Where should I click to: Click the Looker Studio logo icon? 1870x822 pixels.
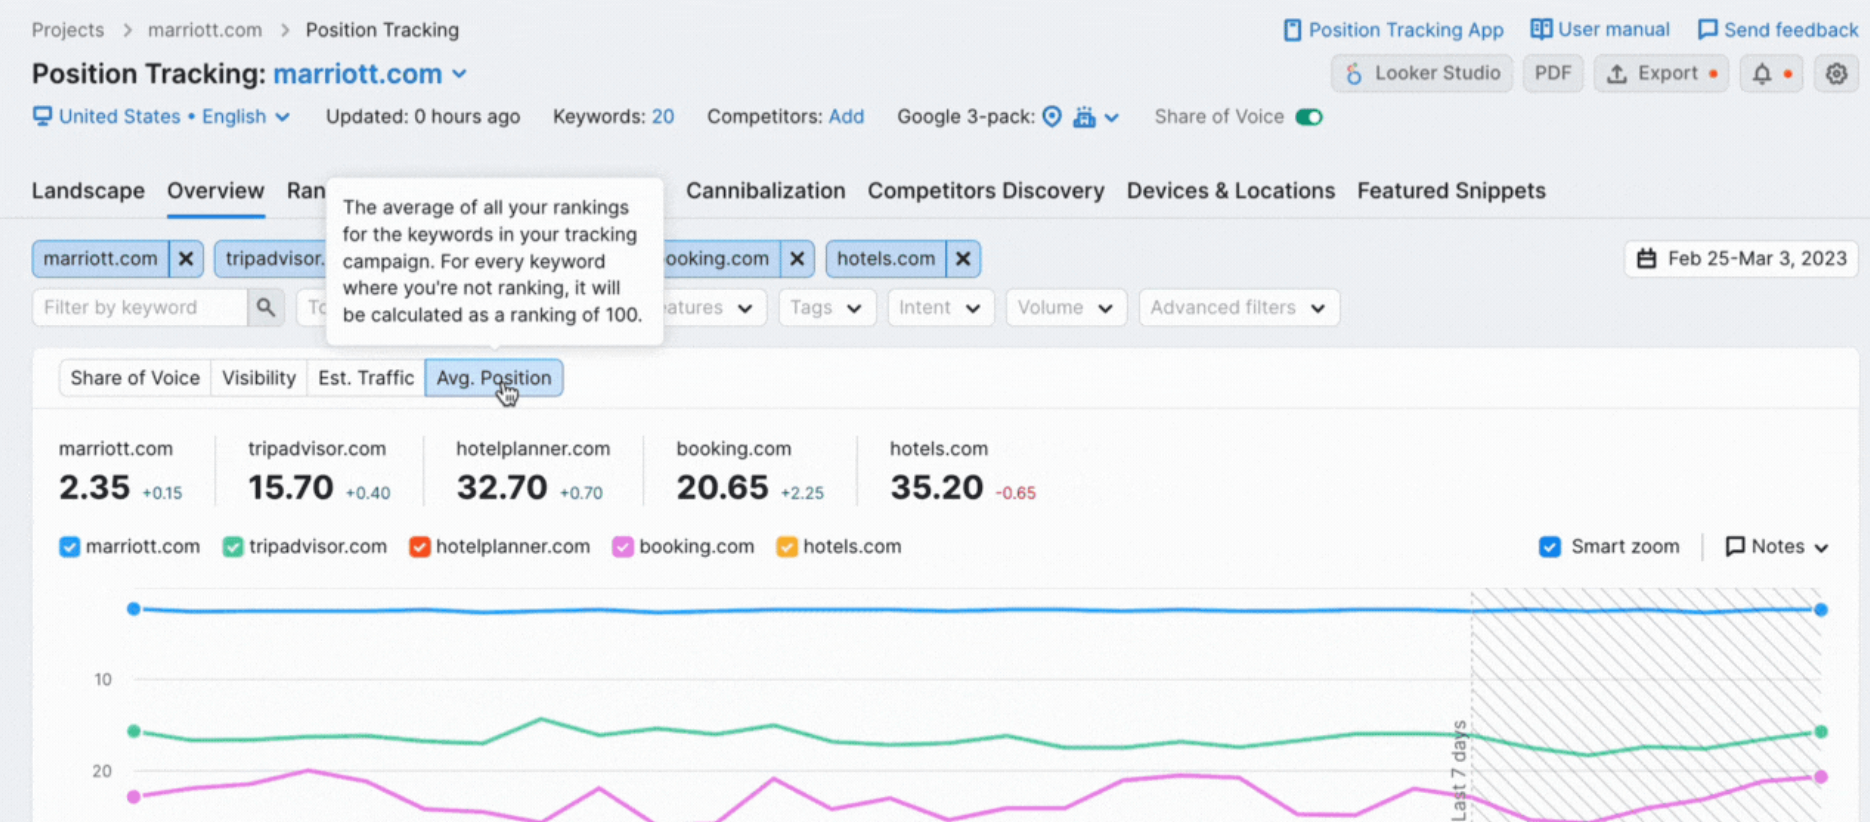[x=1353, y=73]
